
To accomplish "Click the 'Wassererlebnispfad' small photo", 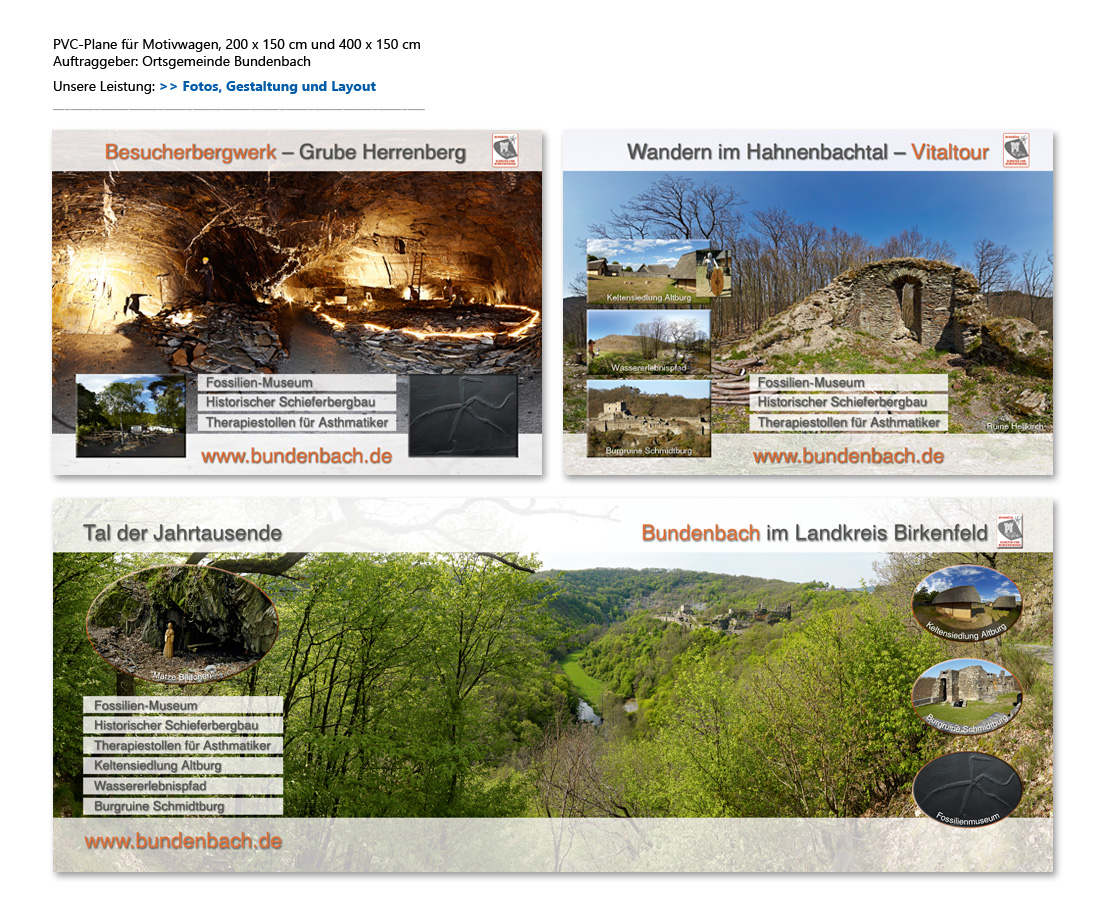I will [x=649, y=342].
